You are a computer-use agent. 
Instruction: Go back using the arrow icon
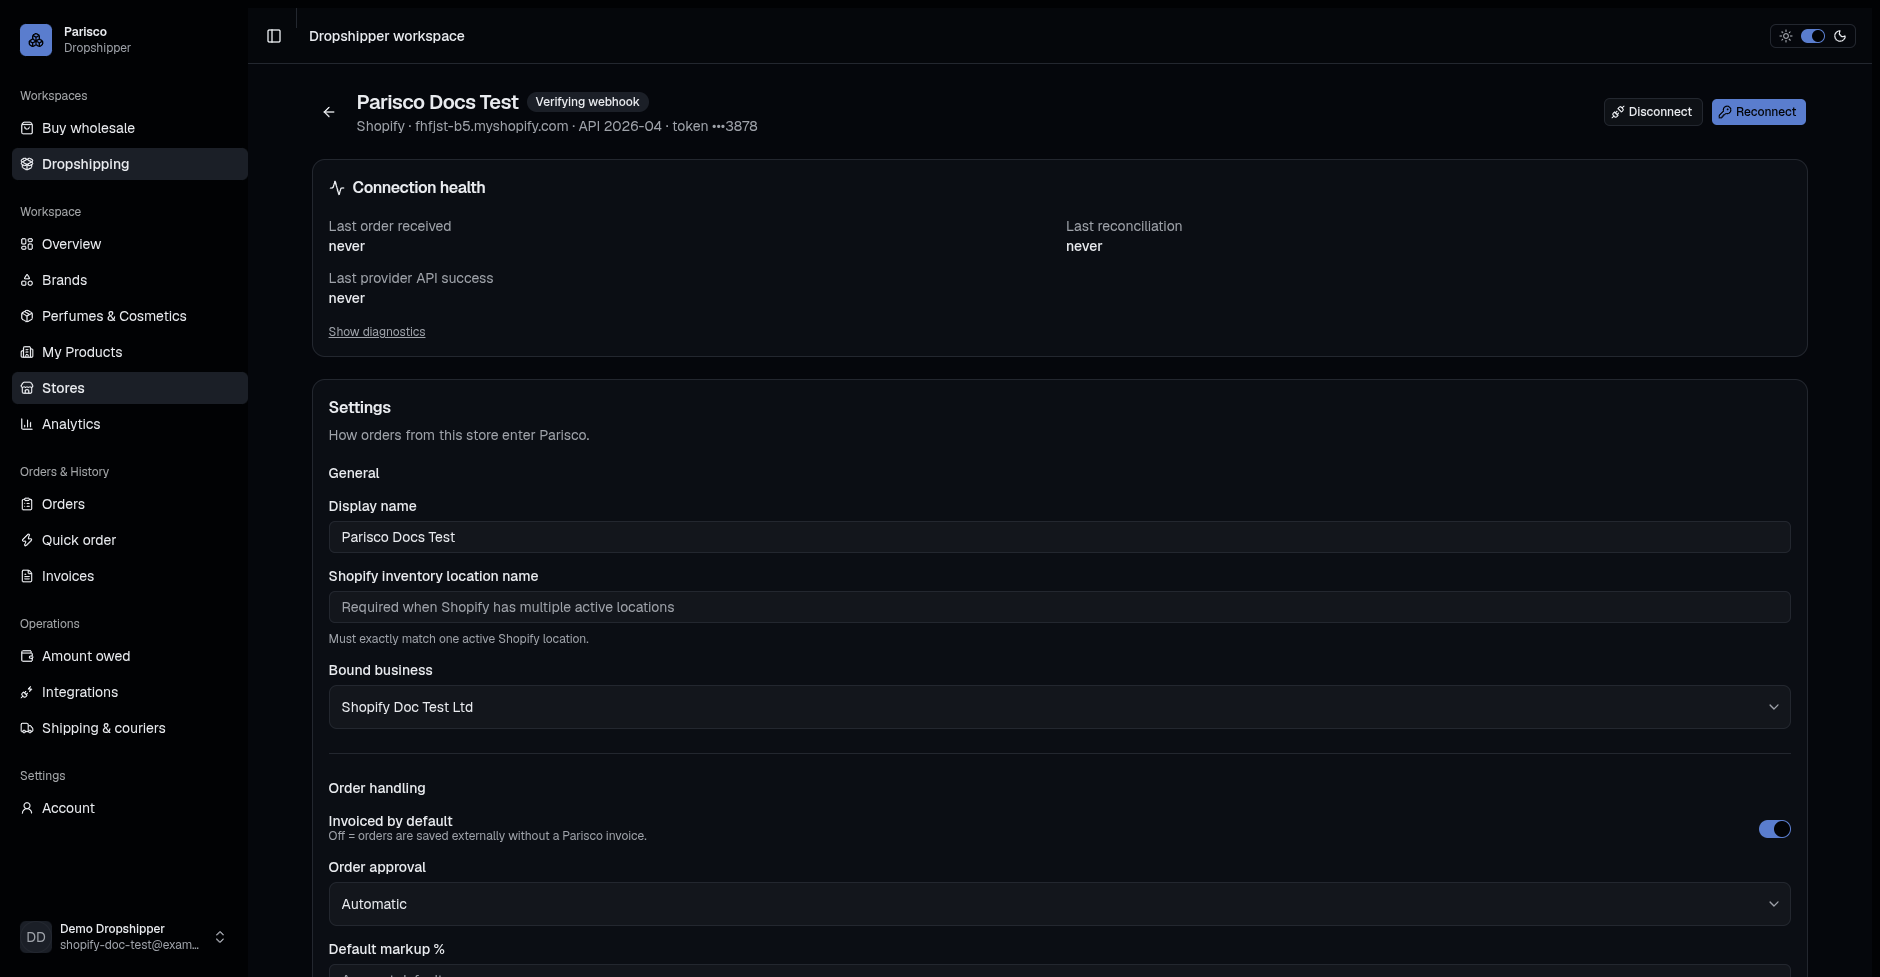[x=329, y=112]
